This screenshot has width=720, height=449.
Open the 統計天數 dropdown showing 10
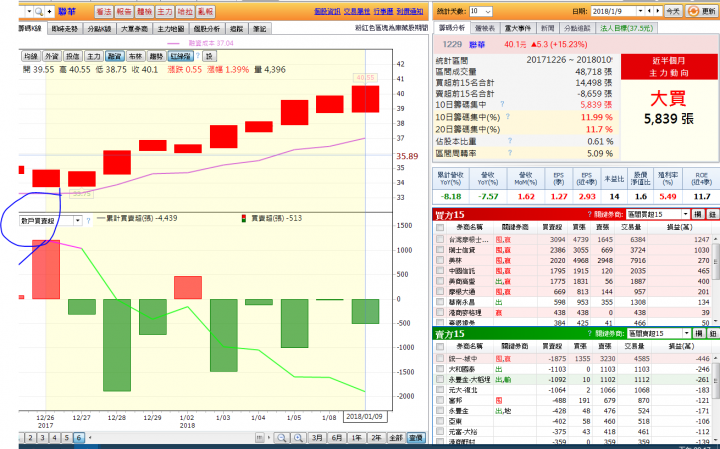[480, 11]
